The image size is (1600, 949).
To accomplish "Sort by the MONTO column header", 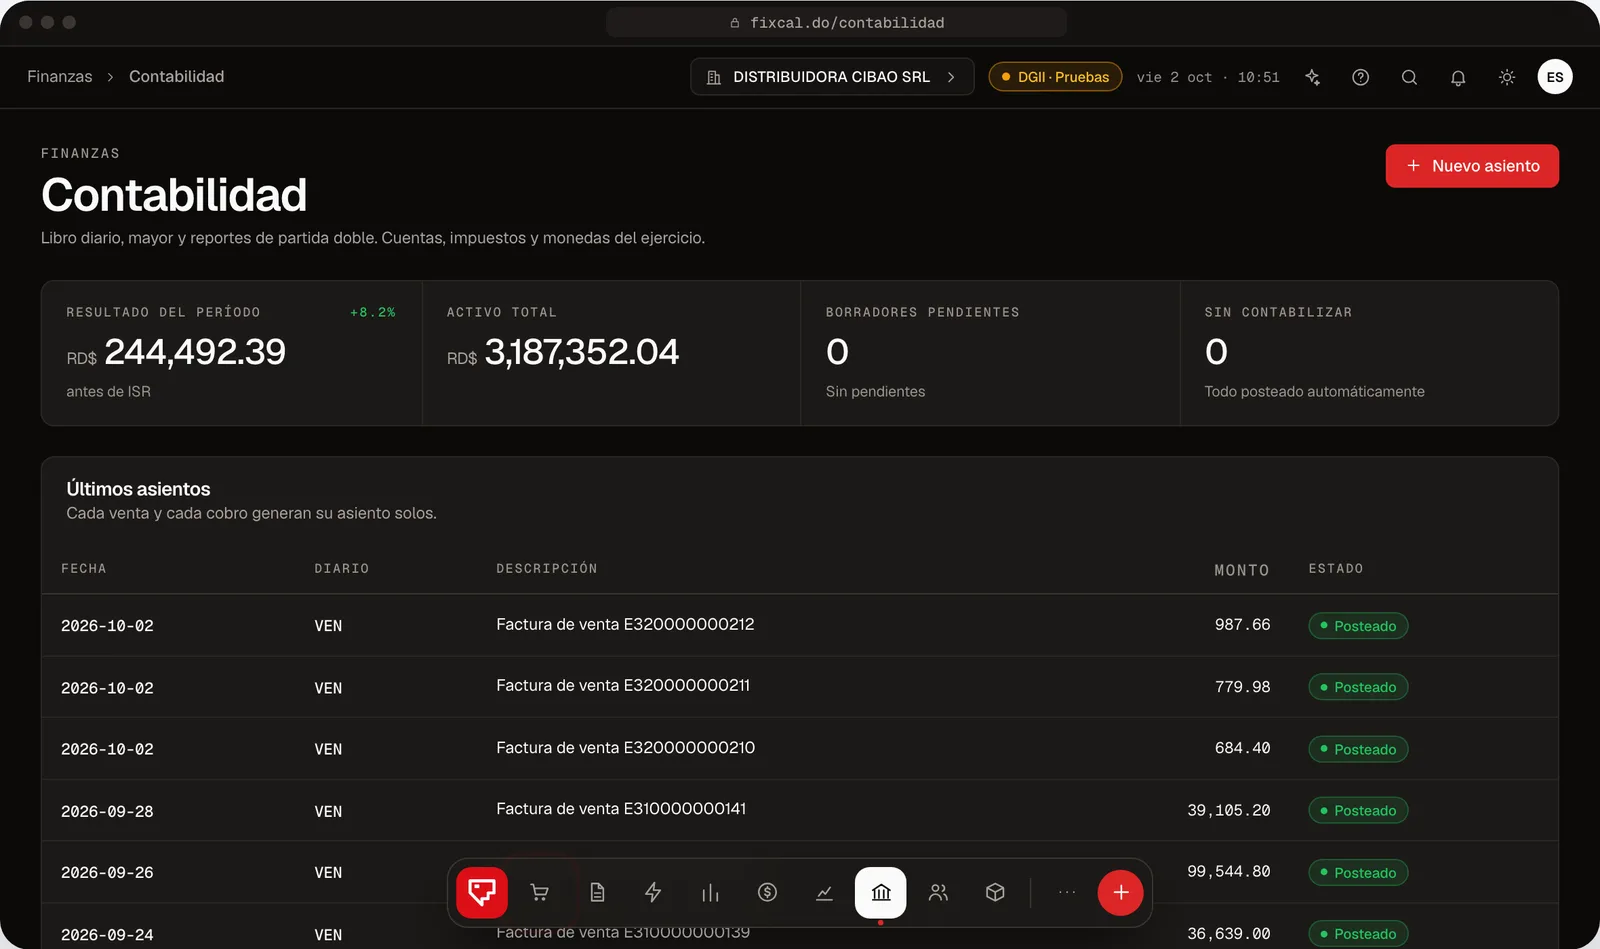I will click(x=1242, y=570).
